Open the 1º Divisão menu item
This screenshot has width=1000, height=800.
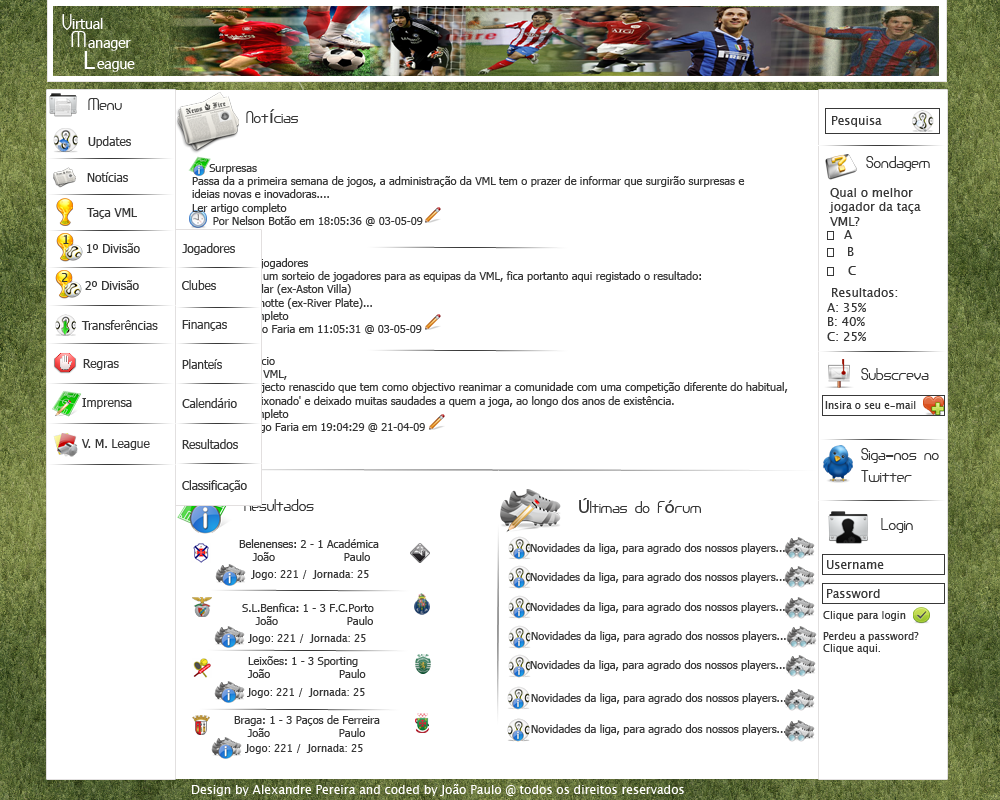point(113,248)
